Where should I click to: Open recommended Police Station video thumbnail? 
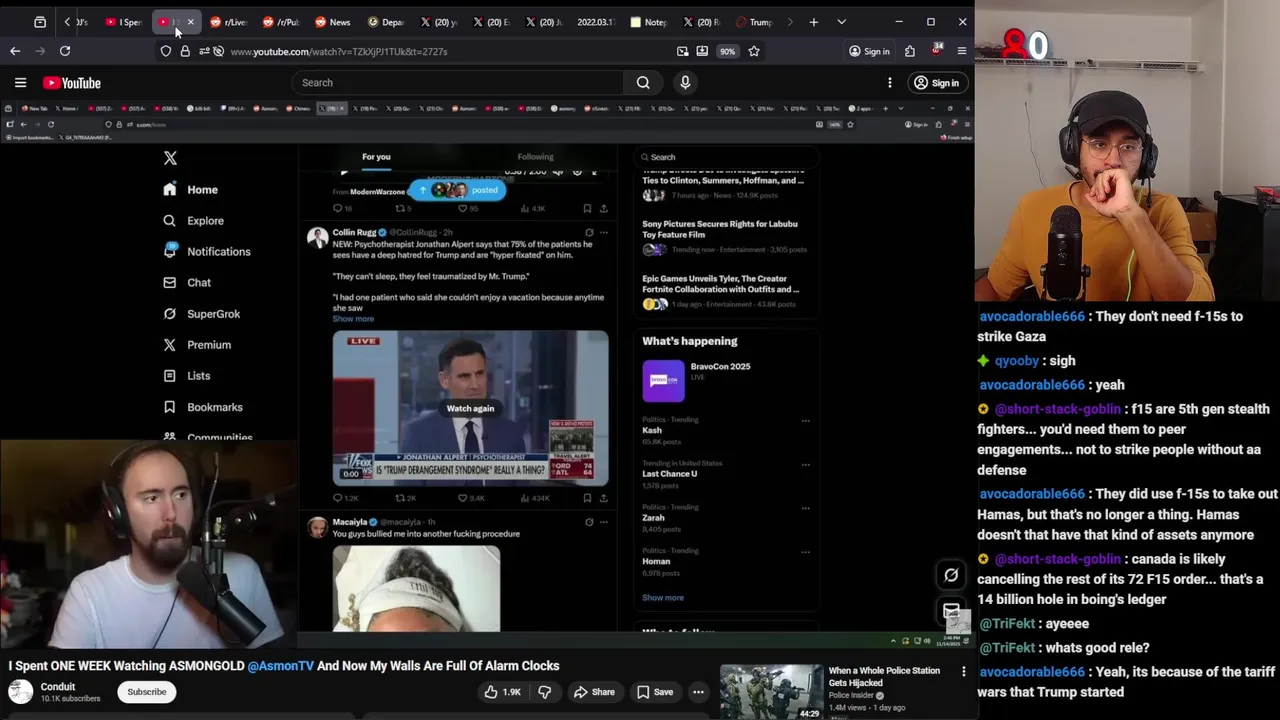coord(771,692)
